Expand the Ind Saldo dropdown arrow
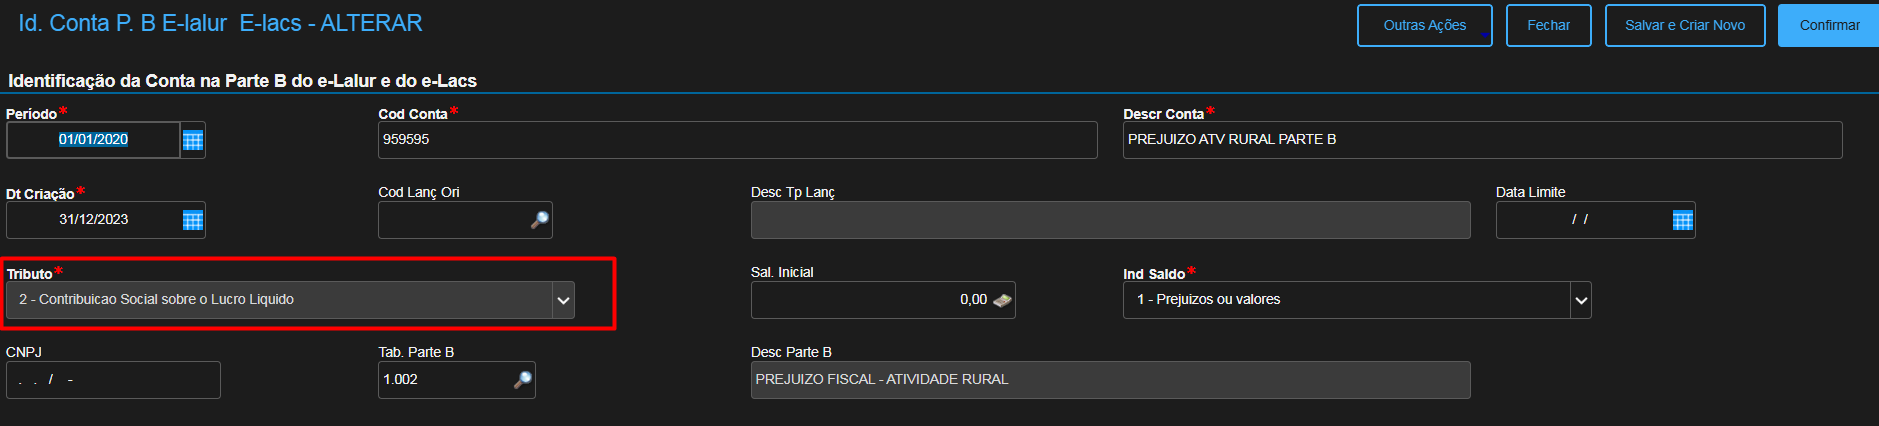 pyautogui.click(x=1580, y=300)
